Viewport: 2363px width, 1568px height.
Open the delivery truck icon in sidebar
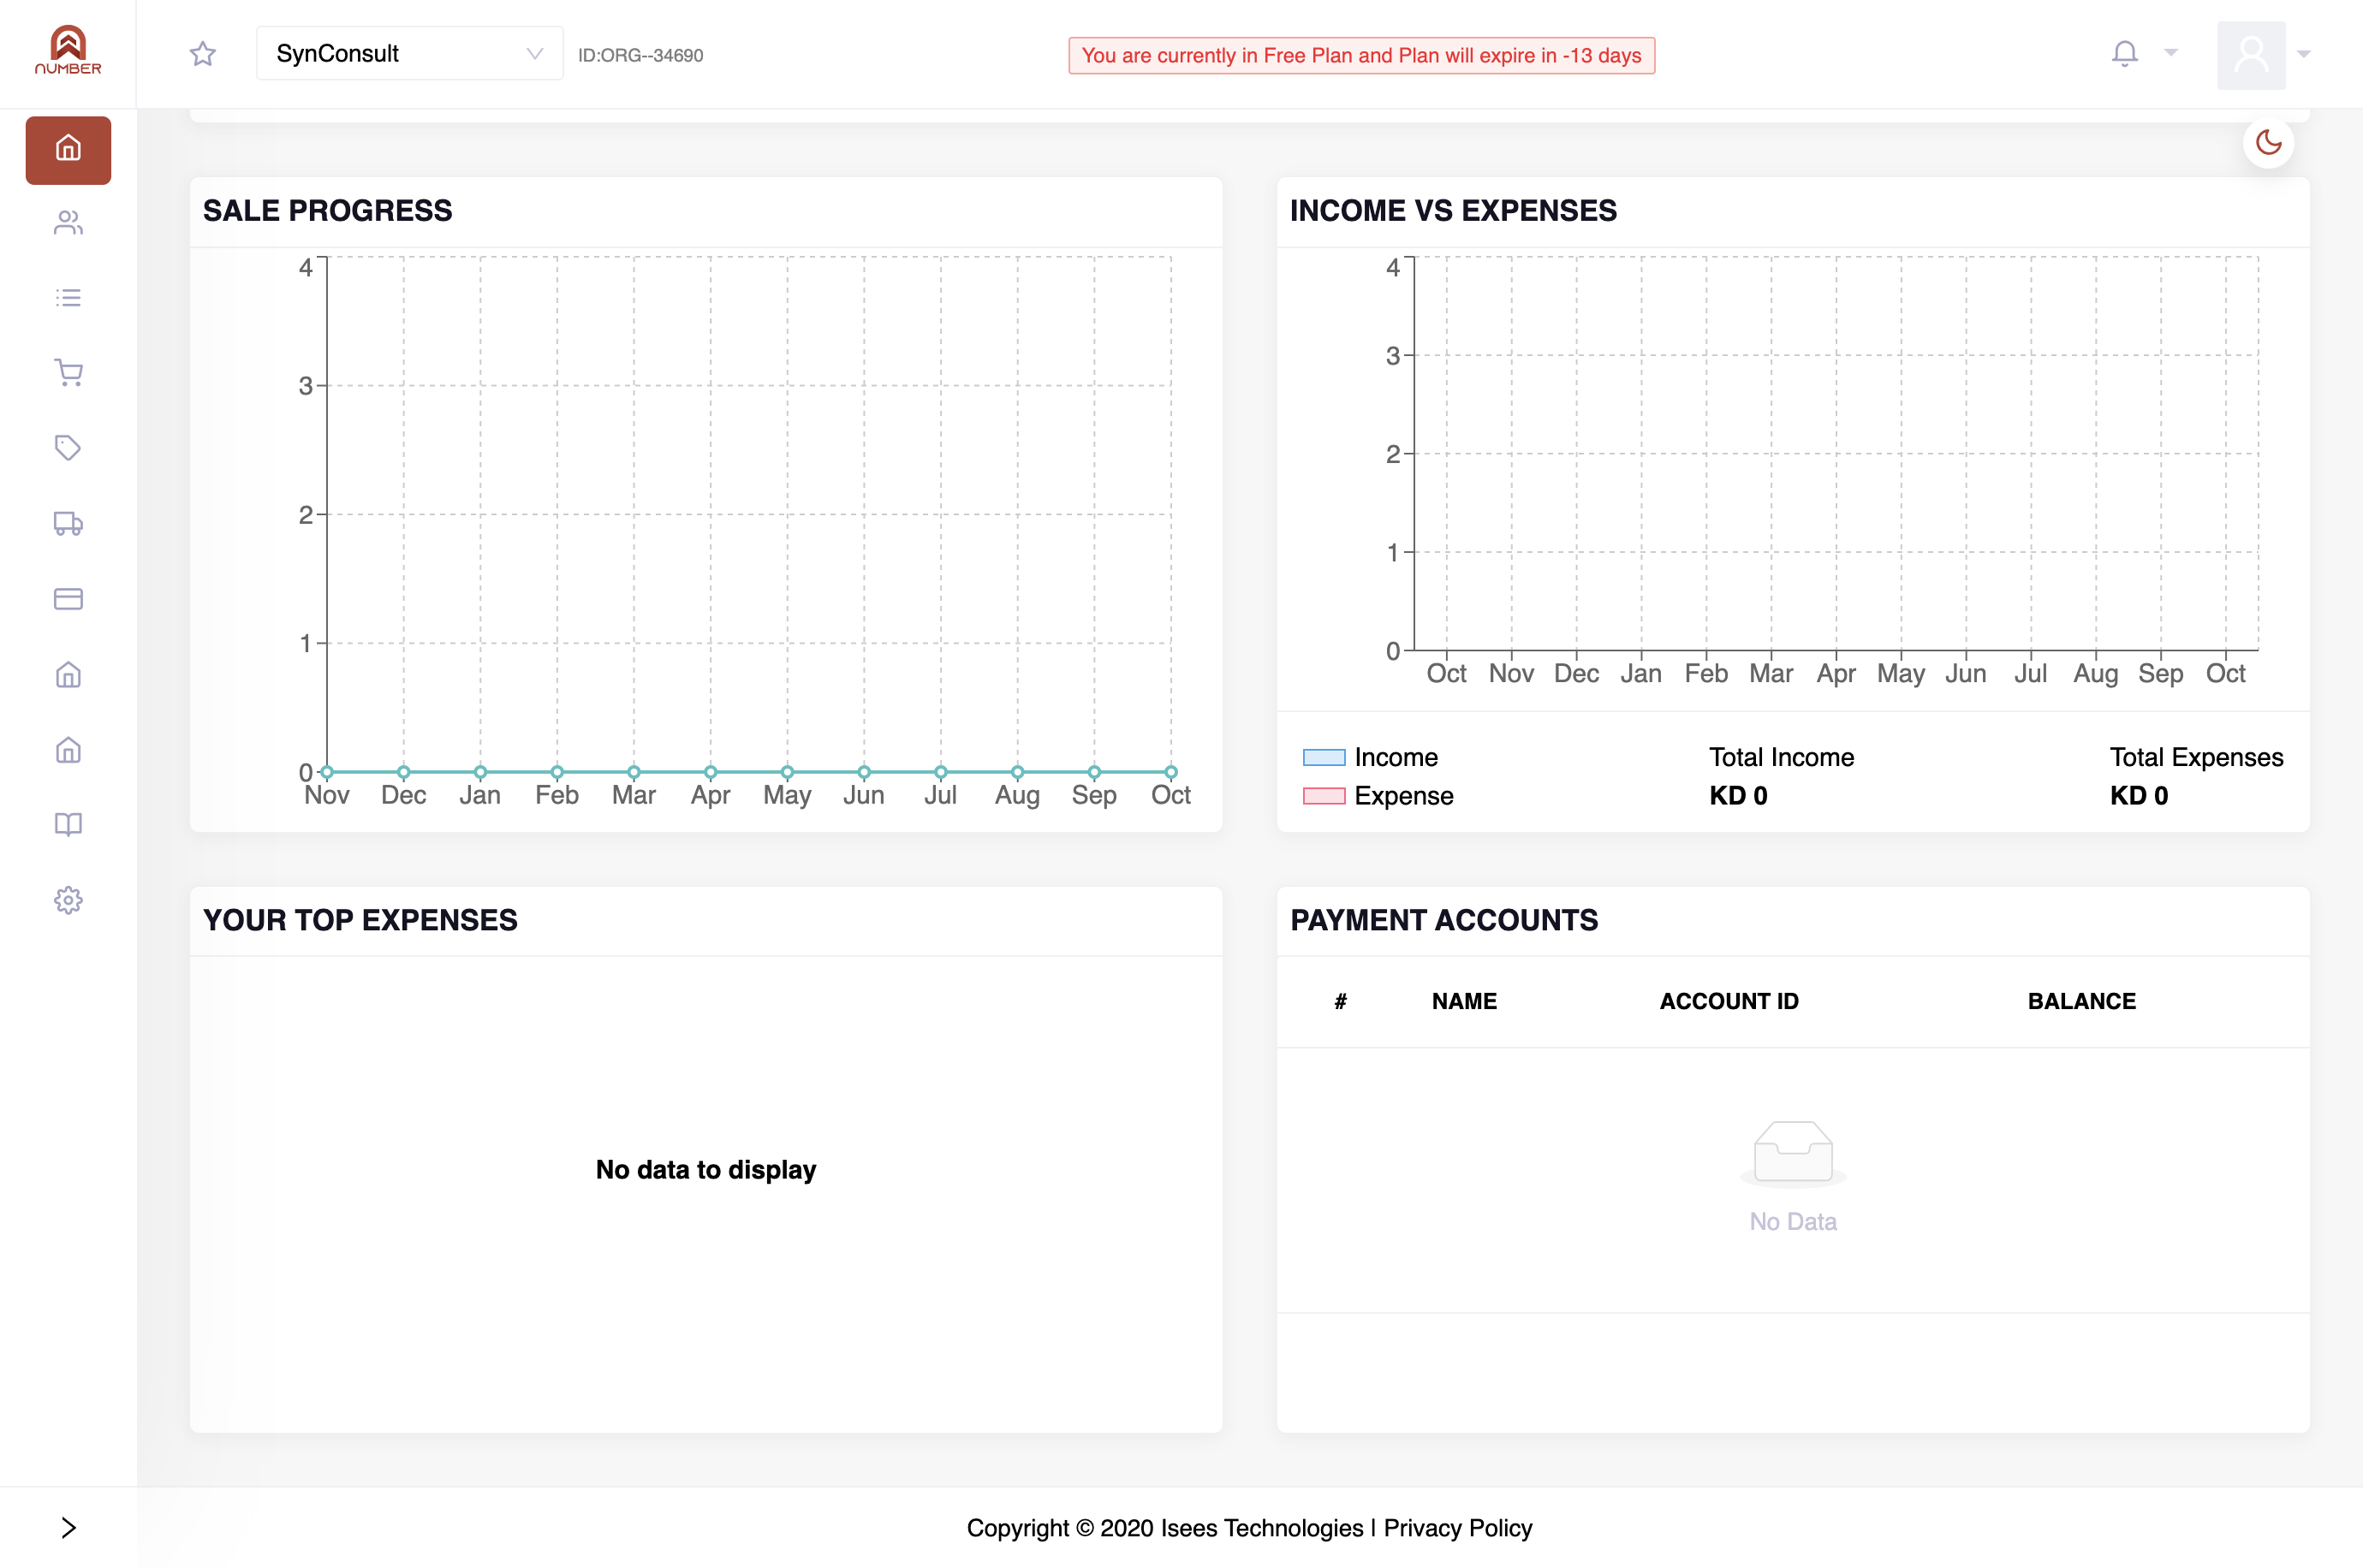point(68,523)
